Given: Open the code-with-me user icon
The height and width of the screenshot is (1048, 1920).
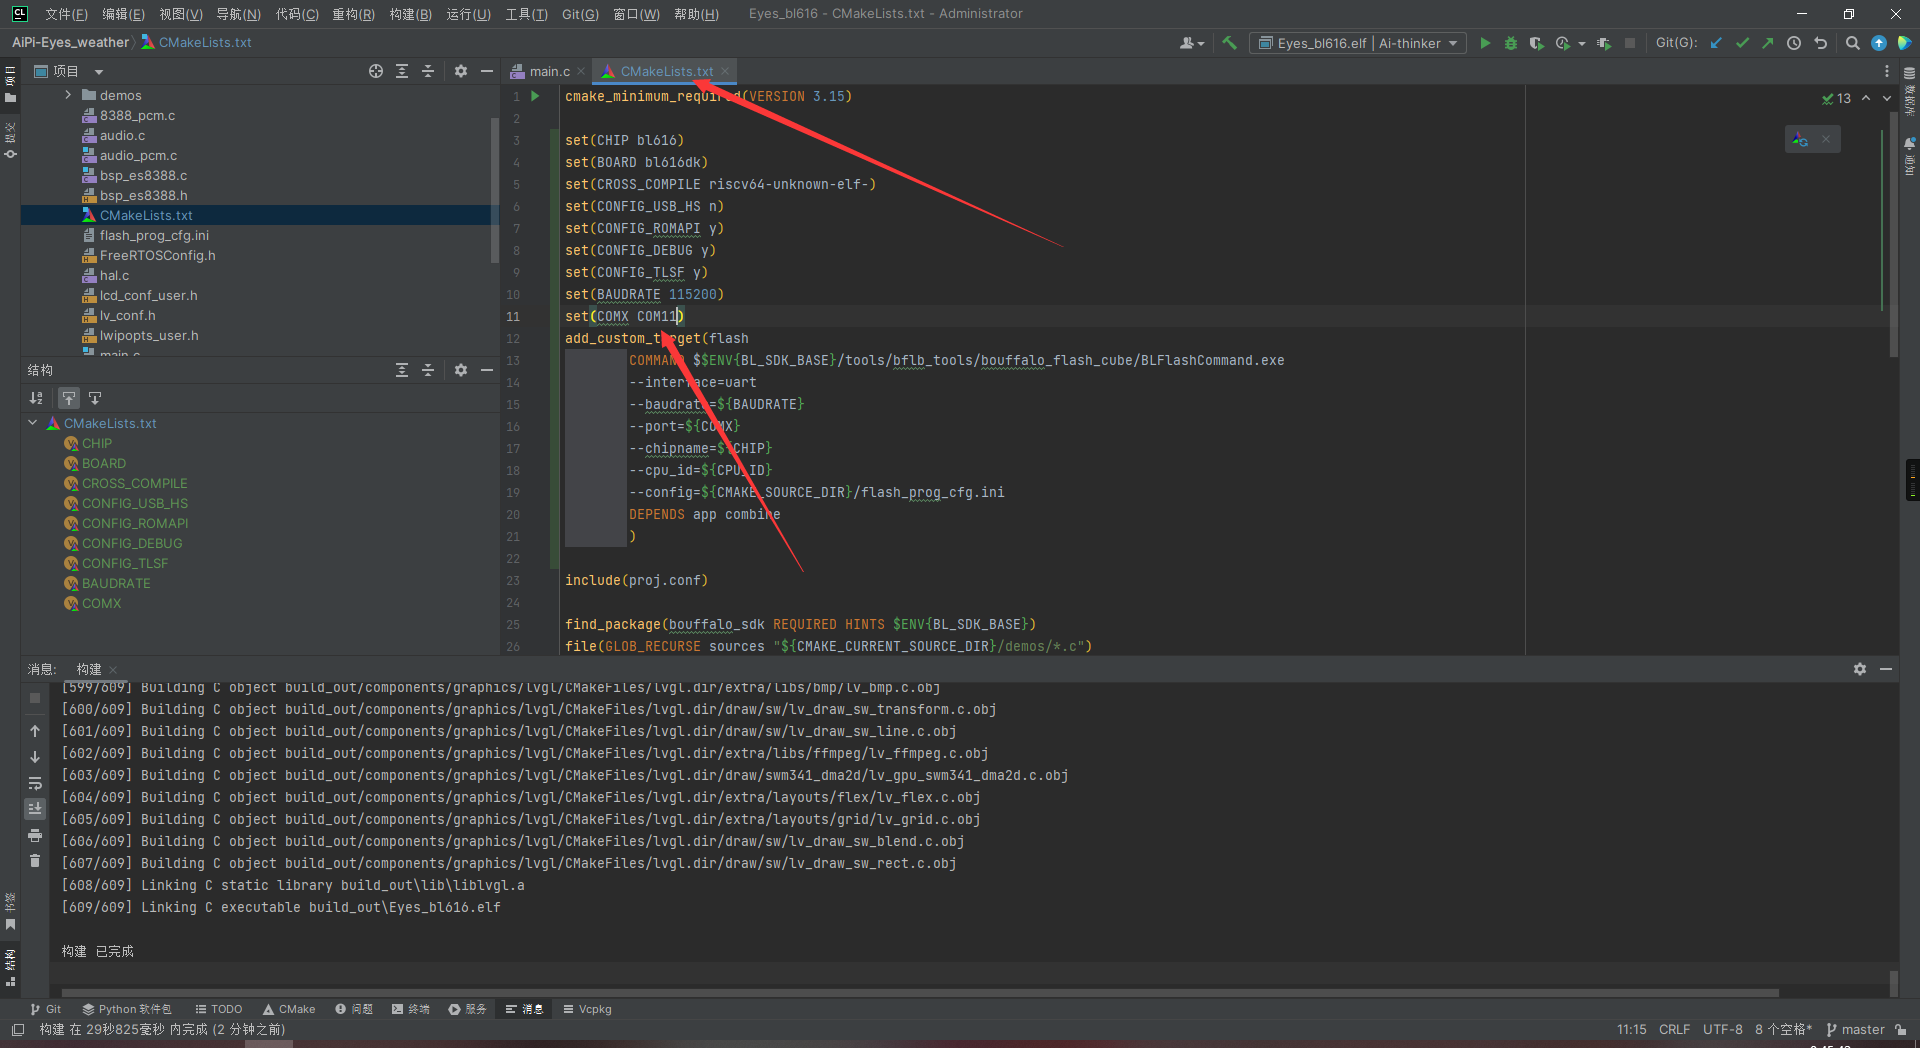Looking at the screenshot, I should 1189,43.
